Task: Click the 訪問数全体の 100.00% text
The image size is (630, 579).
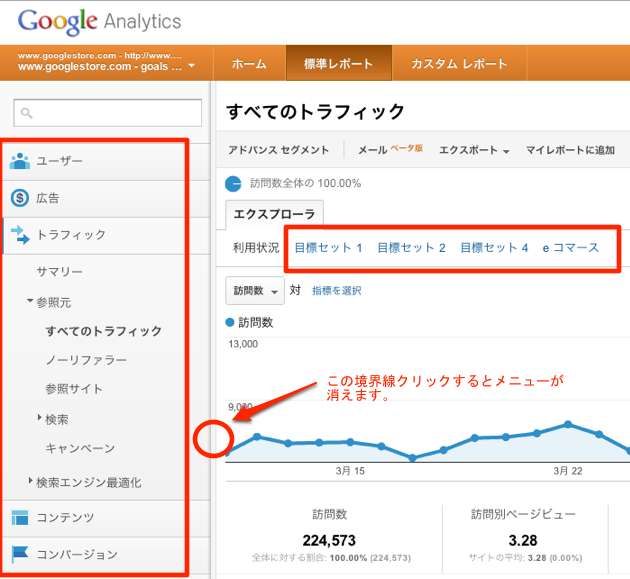Action: pyautogui.click(x=305, y=184)
